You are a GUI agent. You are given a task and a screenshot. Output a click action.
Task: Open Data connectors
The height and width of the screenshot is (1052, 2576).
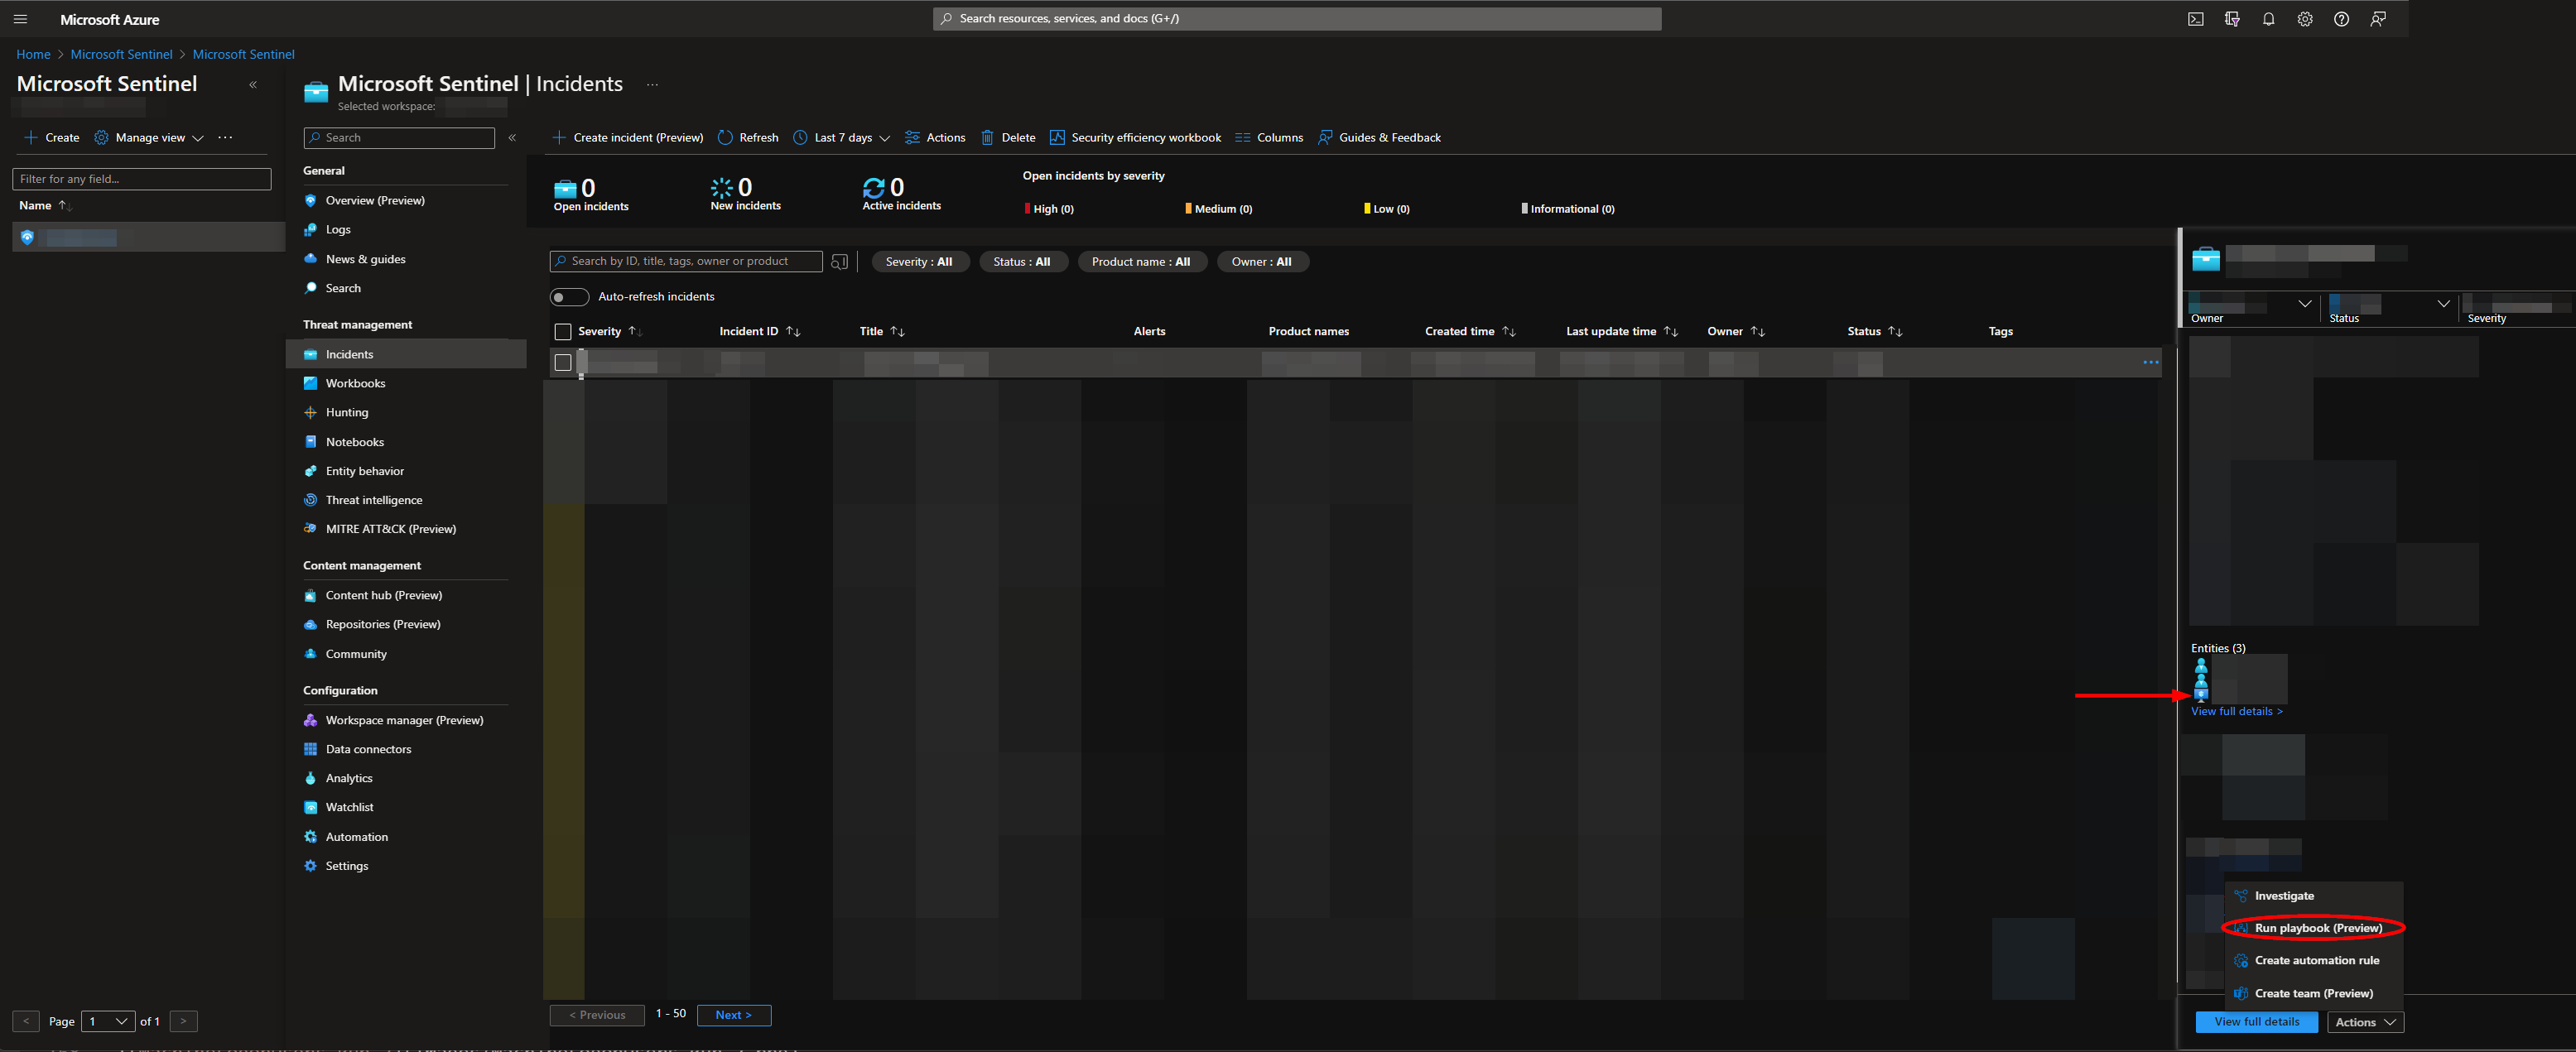coord(368,749)
